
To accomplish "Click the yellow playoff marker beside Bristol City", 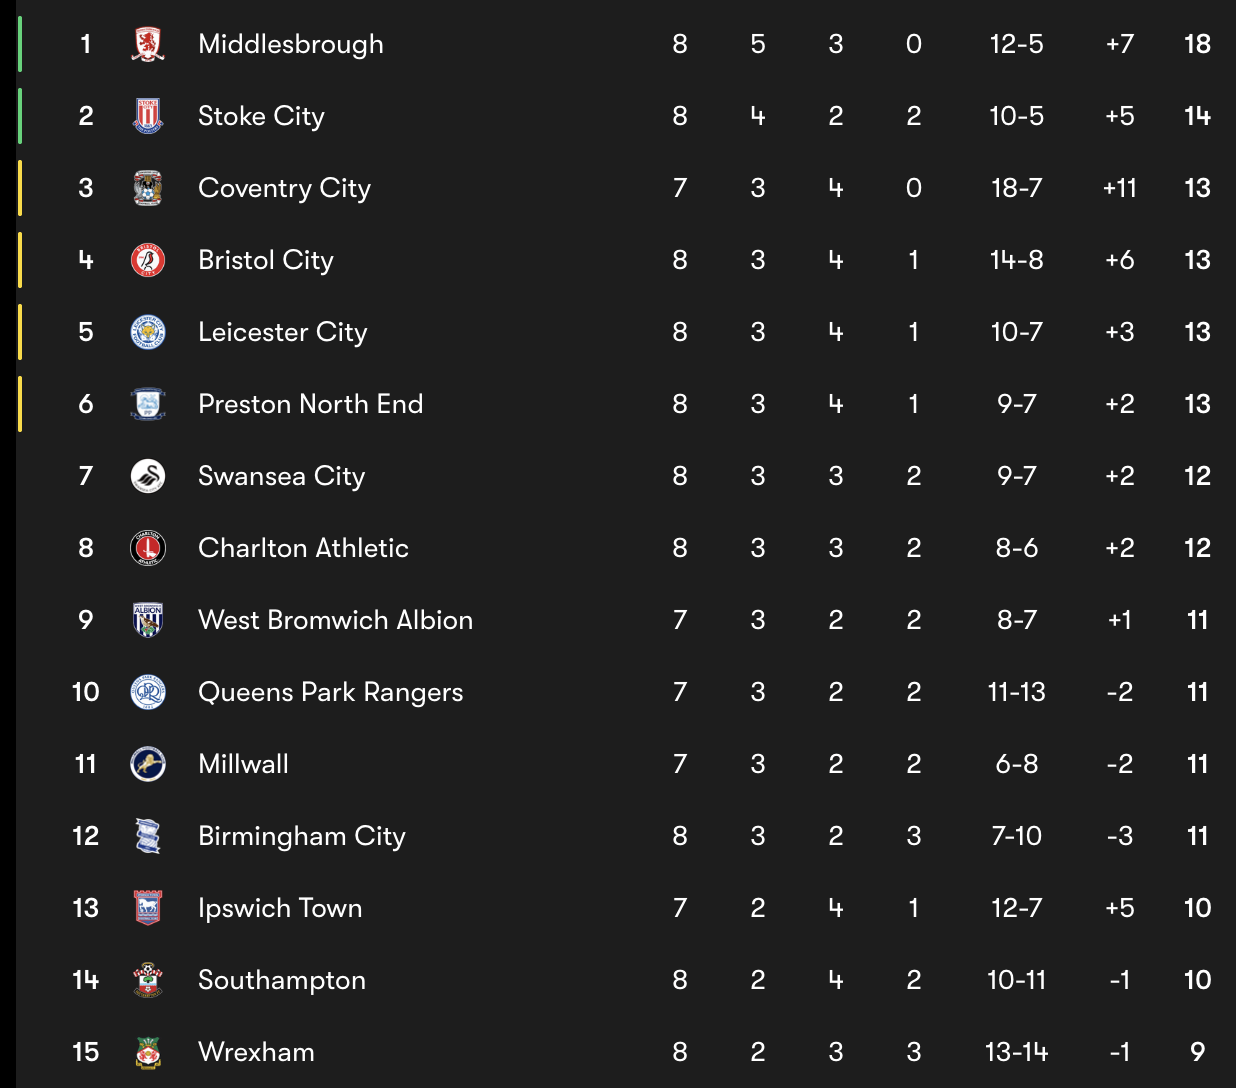I will click(20, 260).
